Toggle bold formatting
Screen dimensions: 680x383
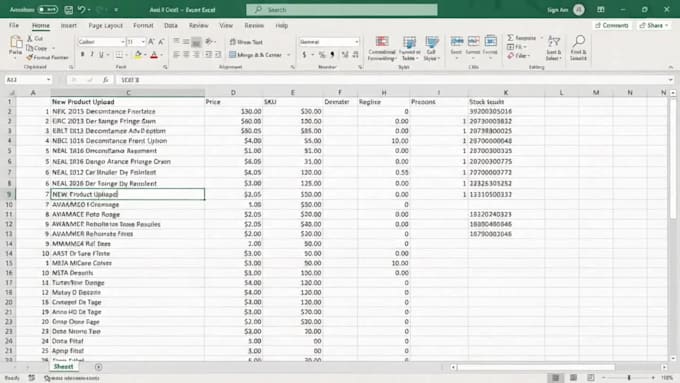point(82,55)
